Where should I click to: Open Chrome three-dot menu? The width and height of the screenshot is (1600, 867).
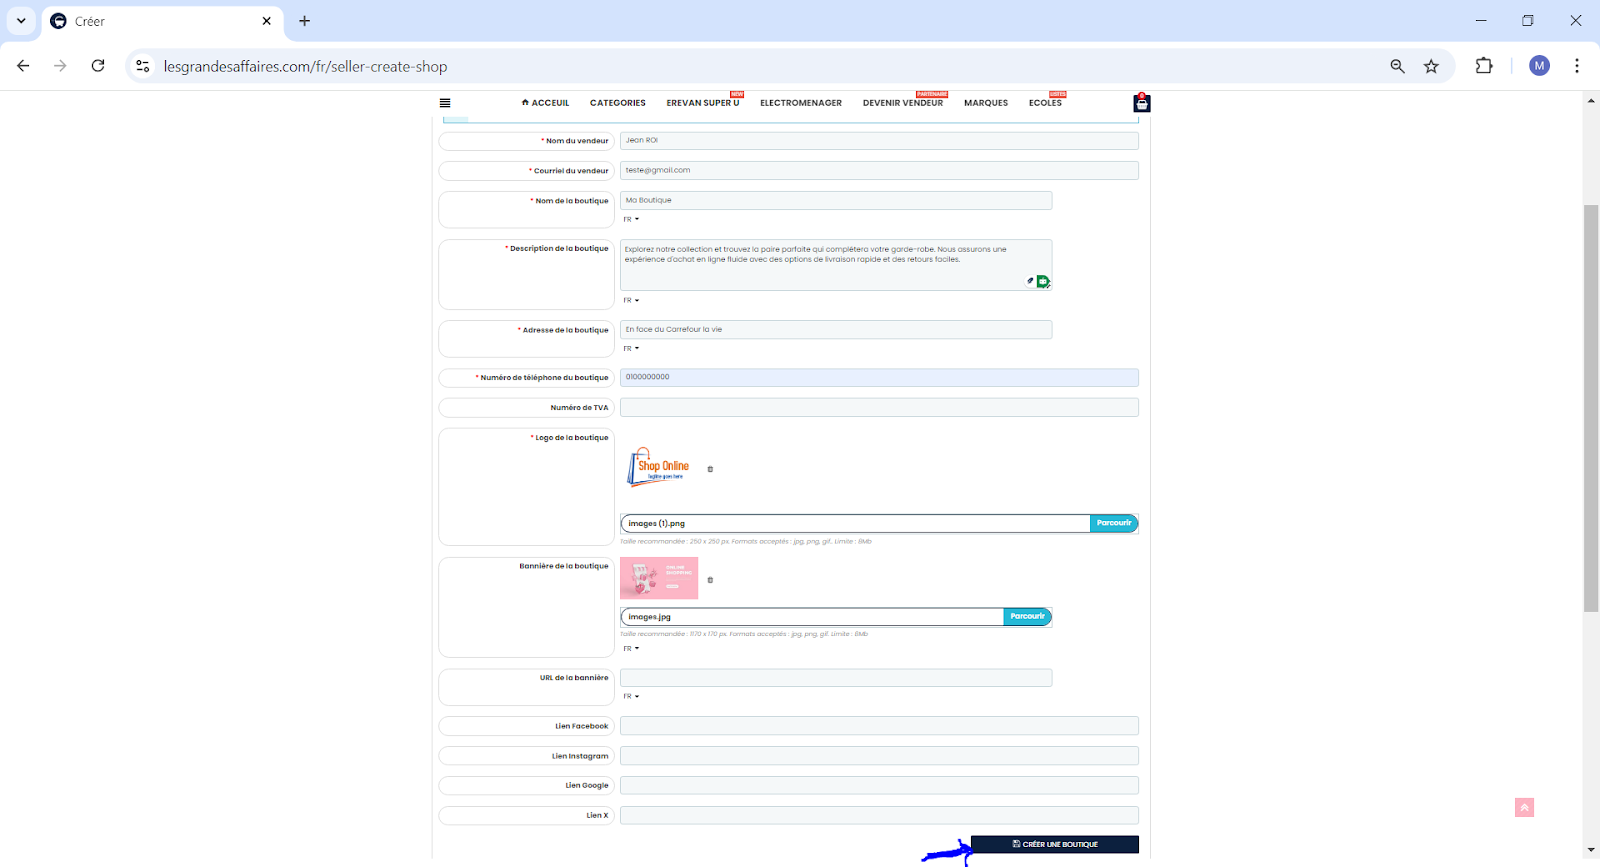1577,66
